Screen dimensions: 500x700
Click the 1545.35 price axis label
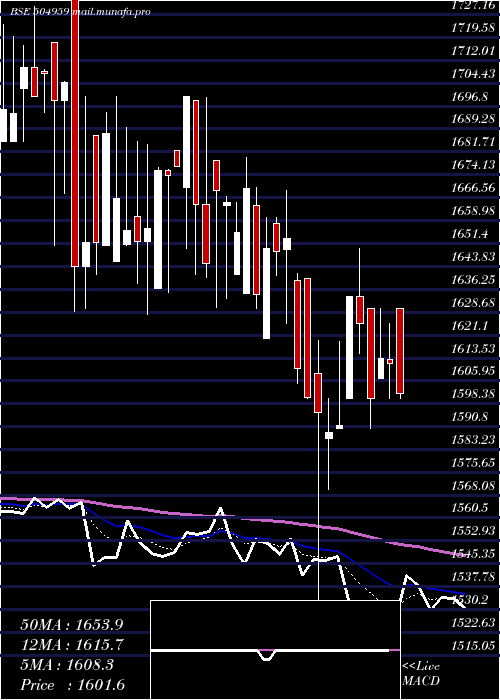pyautogui.click(x=473, y=554)
